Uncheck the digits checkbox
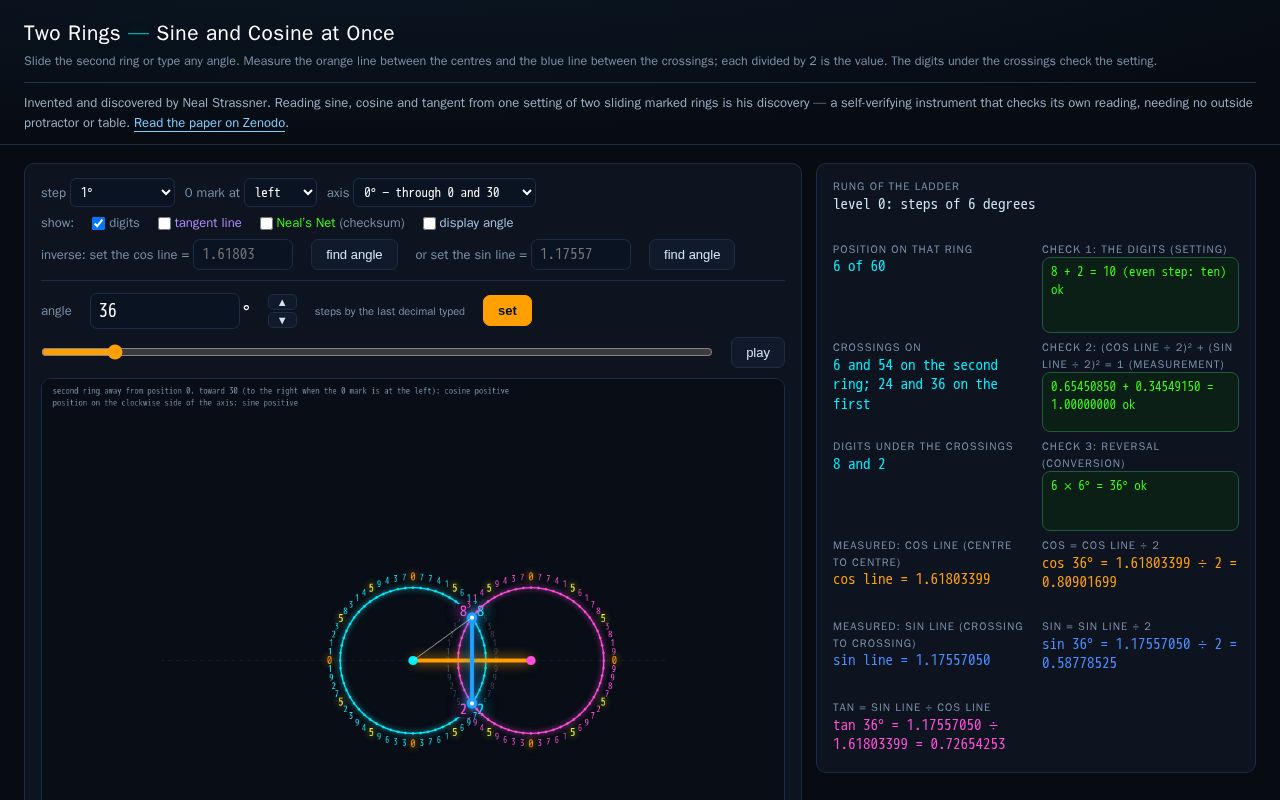Image resolution: width=1280 pixels, height=800 pixels. click(x=98, y=223)
